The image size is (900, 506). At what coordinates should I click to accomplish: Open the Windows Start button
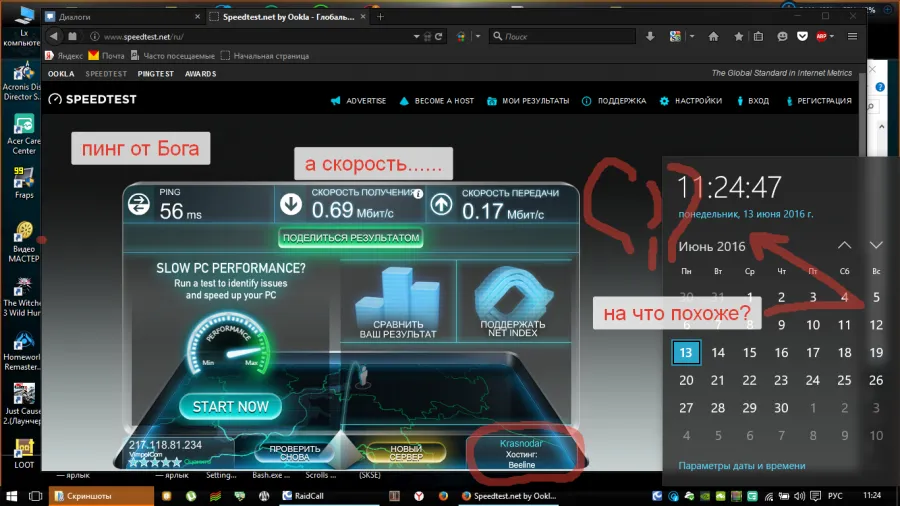tap(11, 496)
